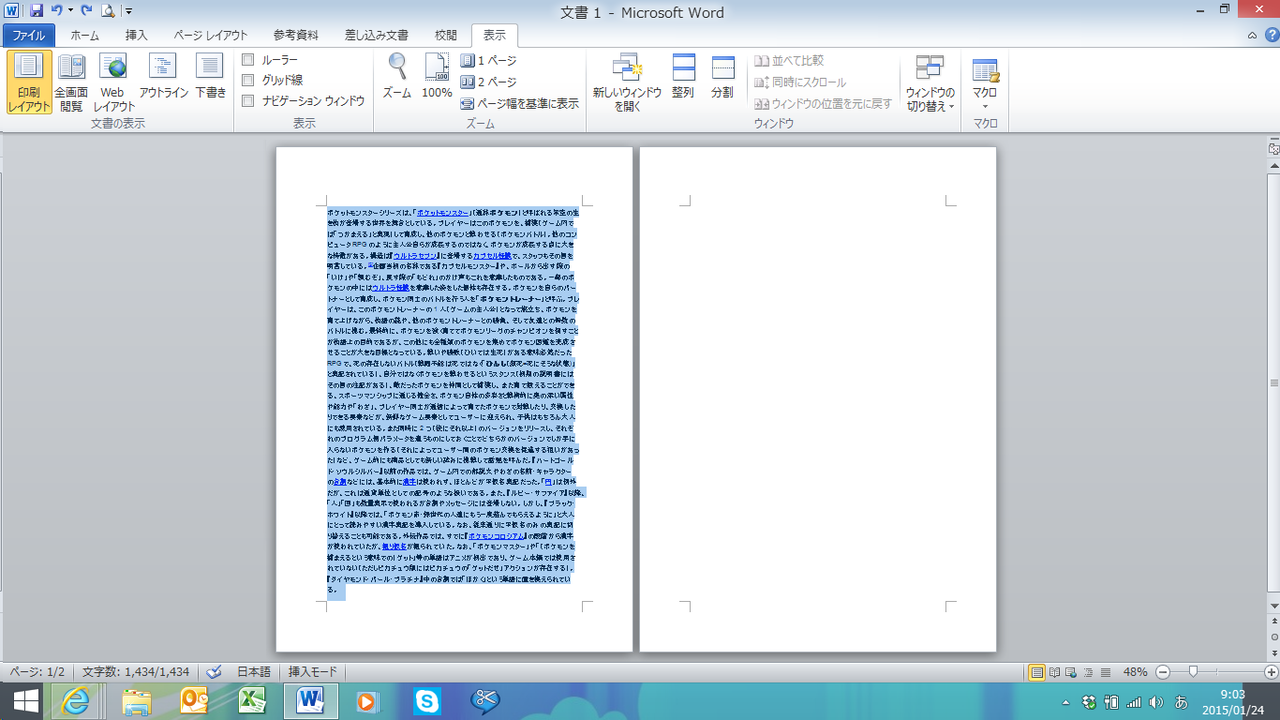Viewport: 1280px width, 720px height.
Task: Open the Windows Start button
Action: click(25, 702)
